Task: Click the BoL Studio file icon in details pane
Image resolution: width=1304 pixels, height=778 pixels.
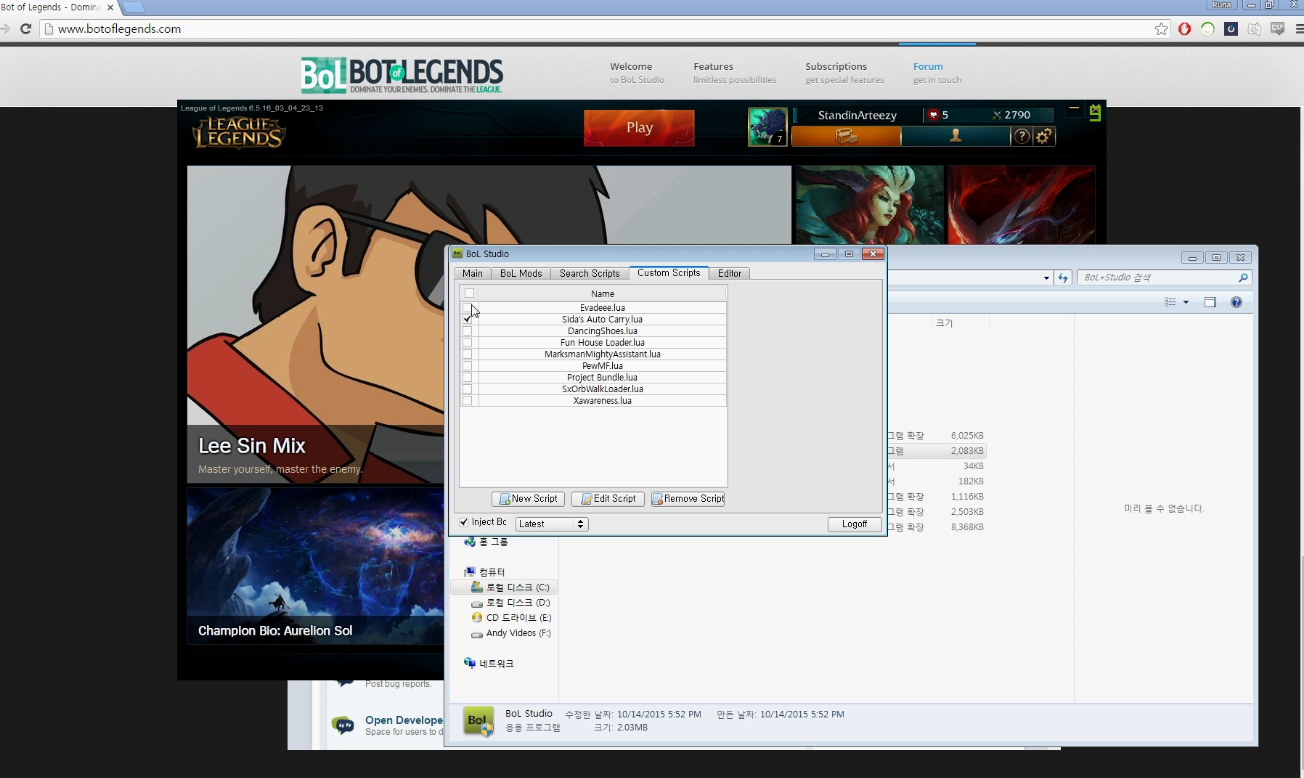Action: 478,721
